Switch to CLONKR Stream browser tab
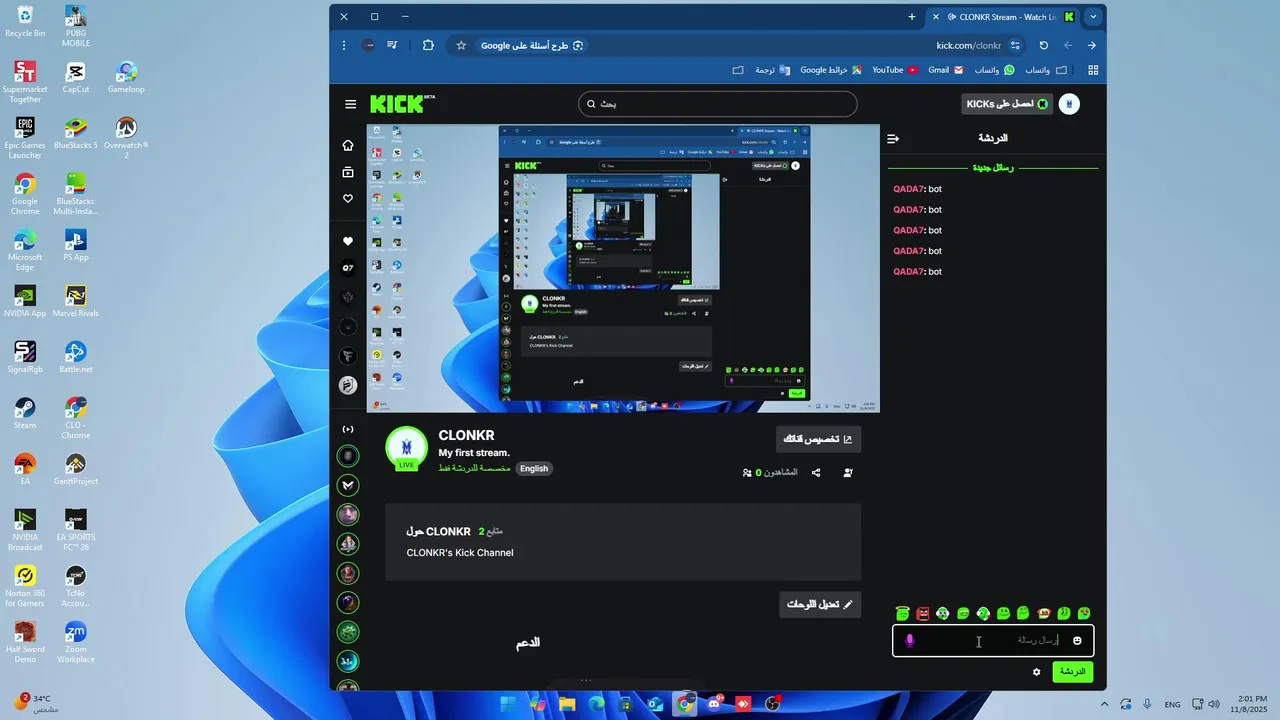This screenshot has height=720, width=1280. 1003,17
